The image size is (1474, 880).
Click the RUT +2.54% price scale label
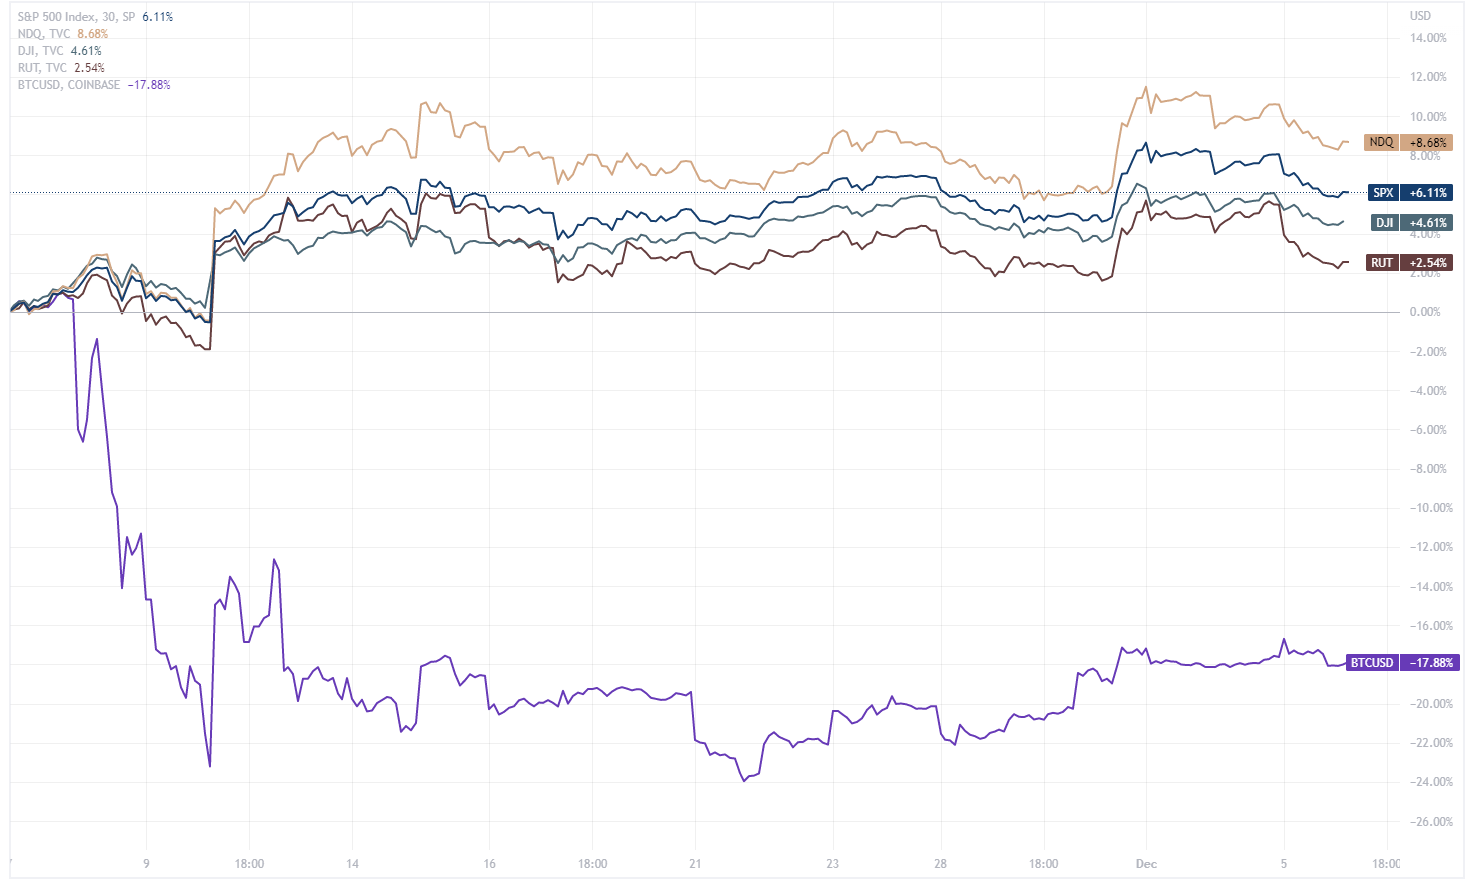point(1410,263)
